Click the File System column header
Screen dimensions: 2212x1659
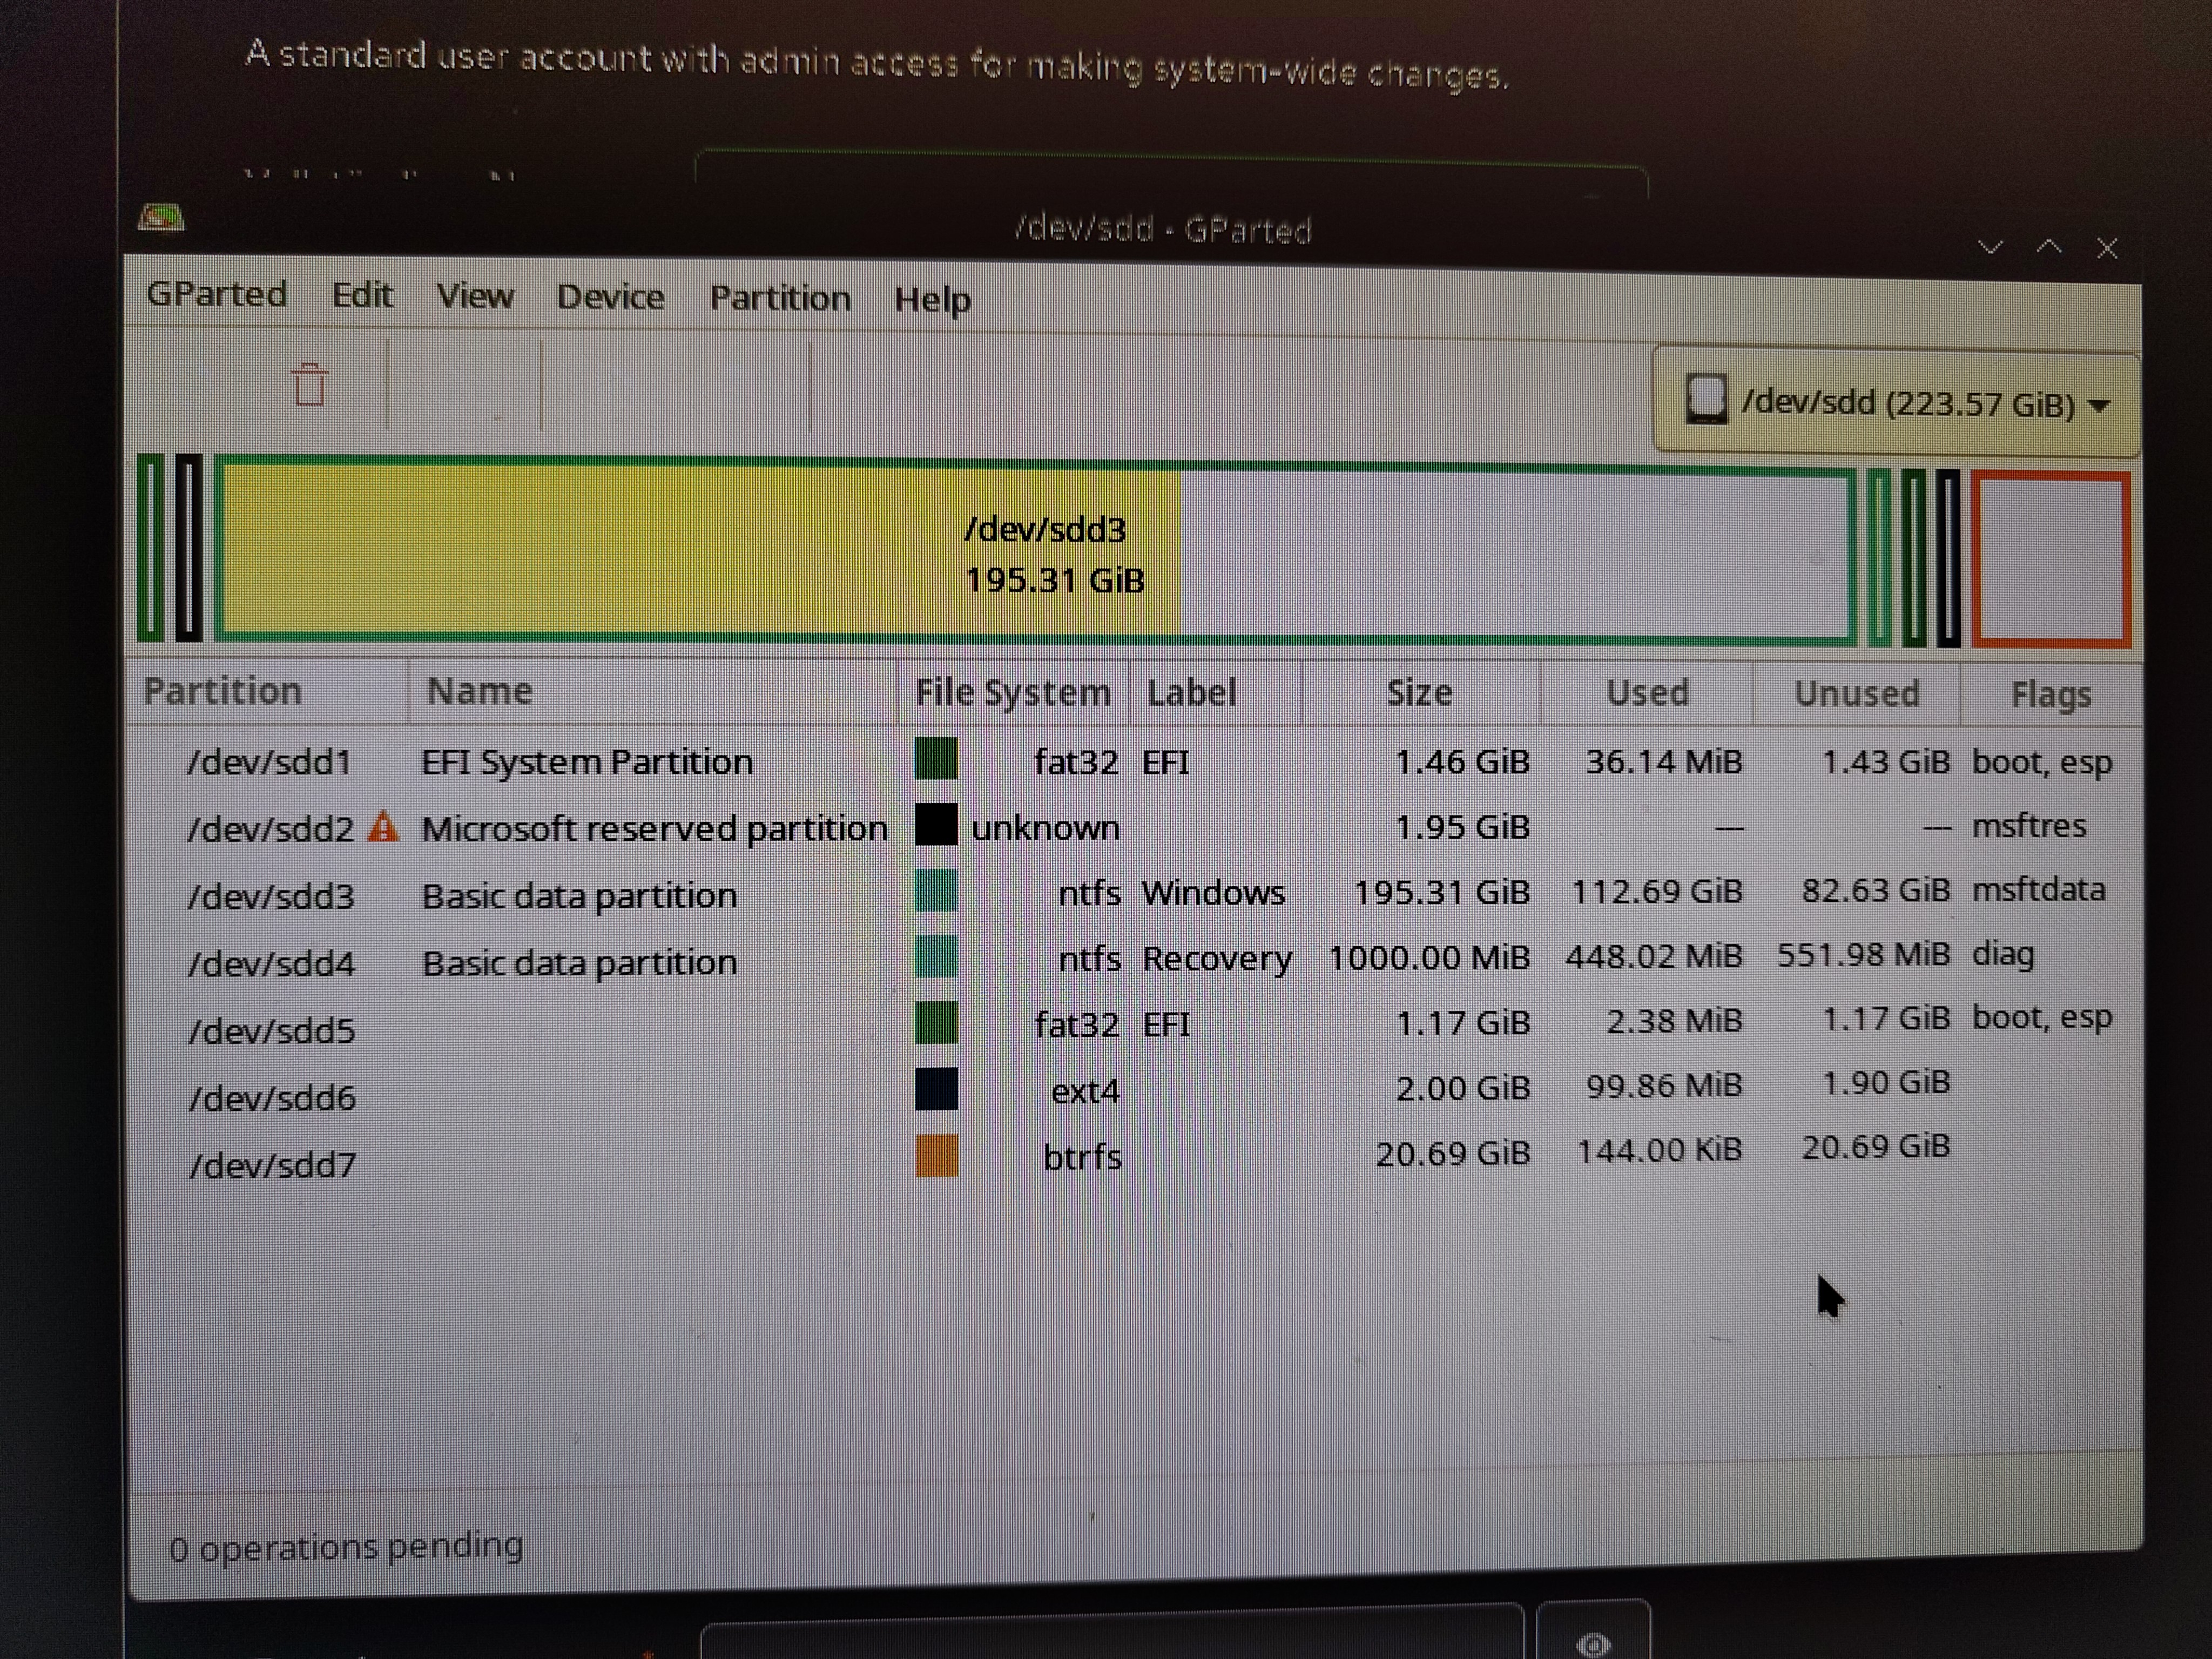[x=1012, y=692]
